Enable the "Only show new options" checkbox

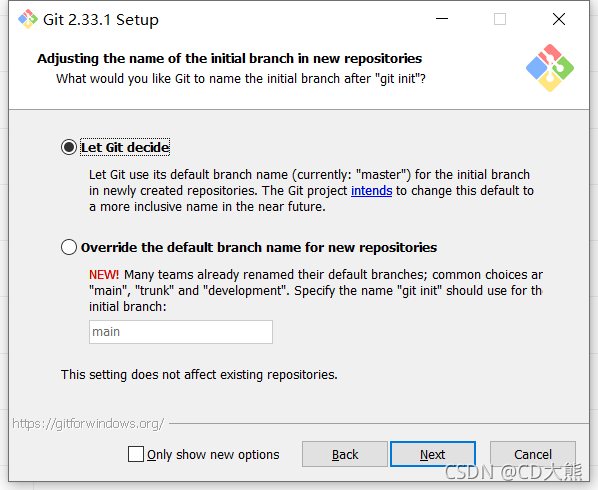pos(136,454)
